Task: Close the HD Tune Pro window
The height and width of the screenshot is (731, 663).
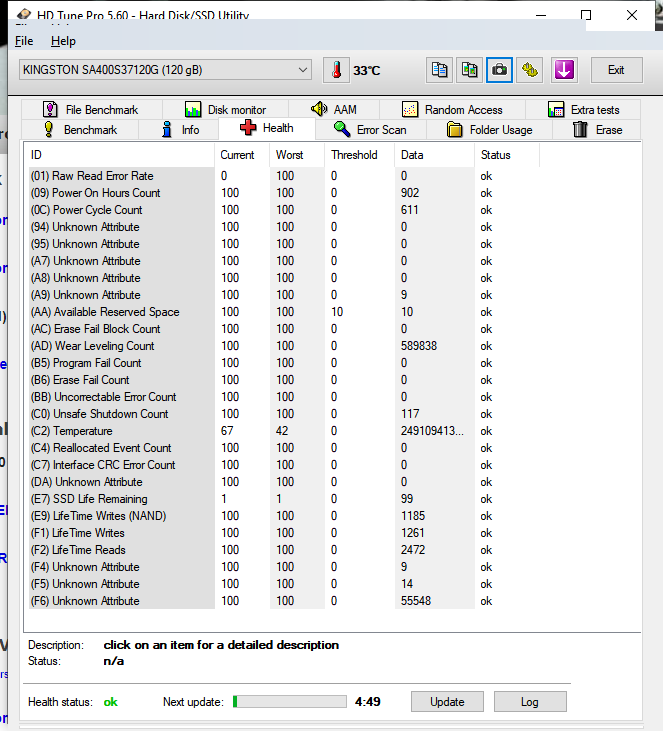Action: [632, 15]
